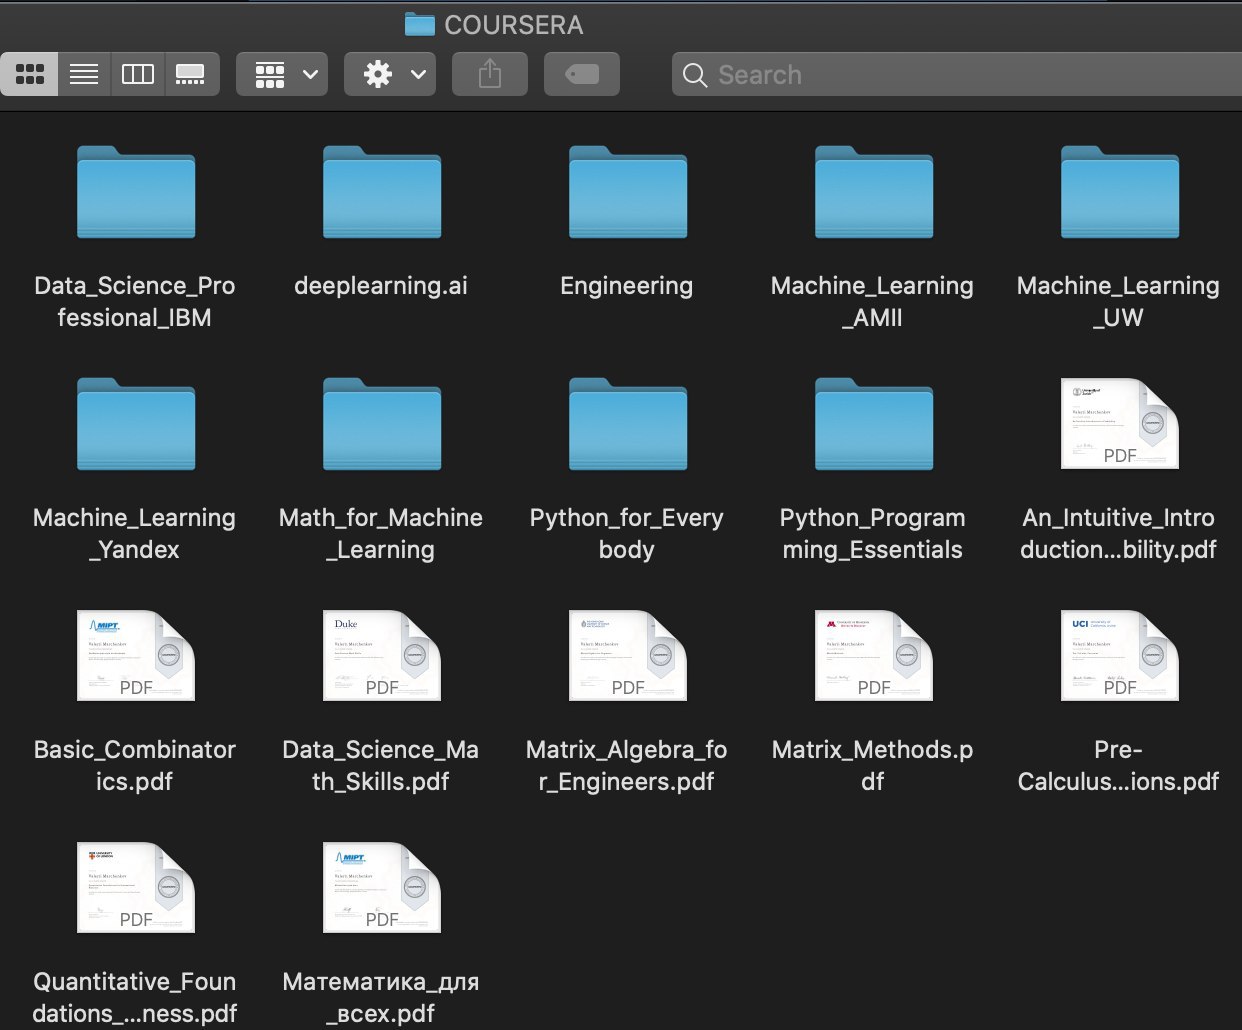Select the Matrix_Algebra_for_Engineers.pdf icon
Viewport: 1242px width, 1030px height.
[x=628, y=655]
